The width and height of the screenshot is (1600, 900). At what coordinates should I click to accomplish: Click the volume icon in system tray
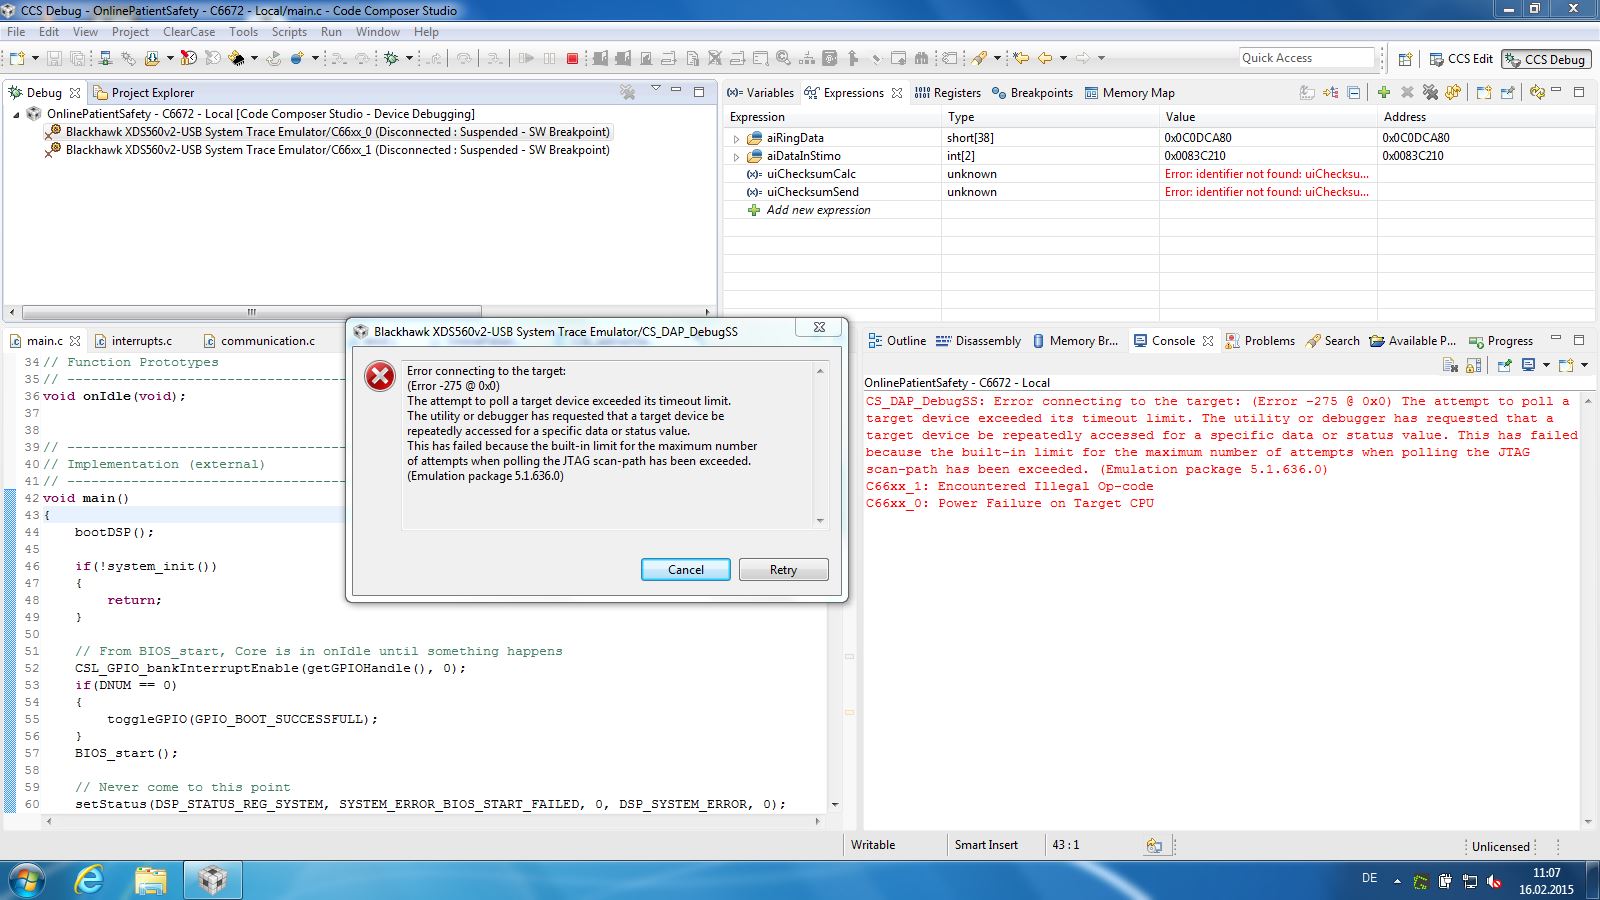(1494, 881)
